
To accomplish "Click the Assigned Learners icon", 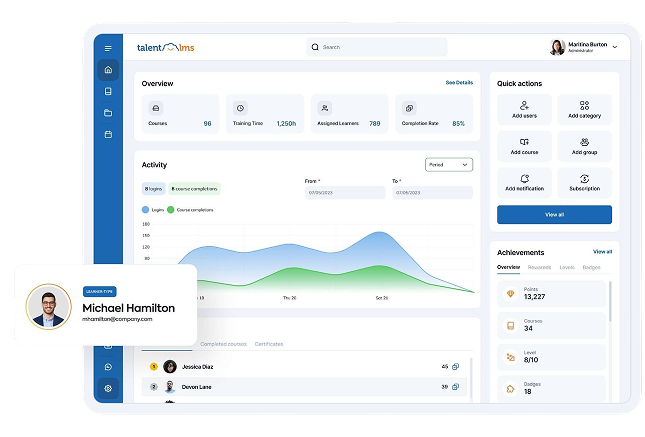I will (x=325, y=108).
